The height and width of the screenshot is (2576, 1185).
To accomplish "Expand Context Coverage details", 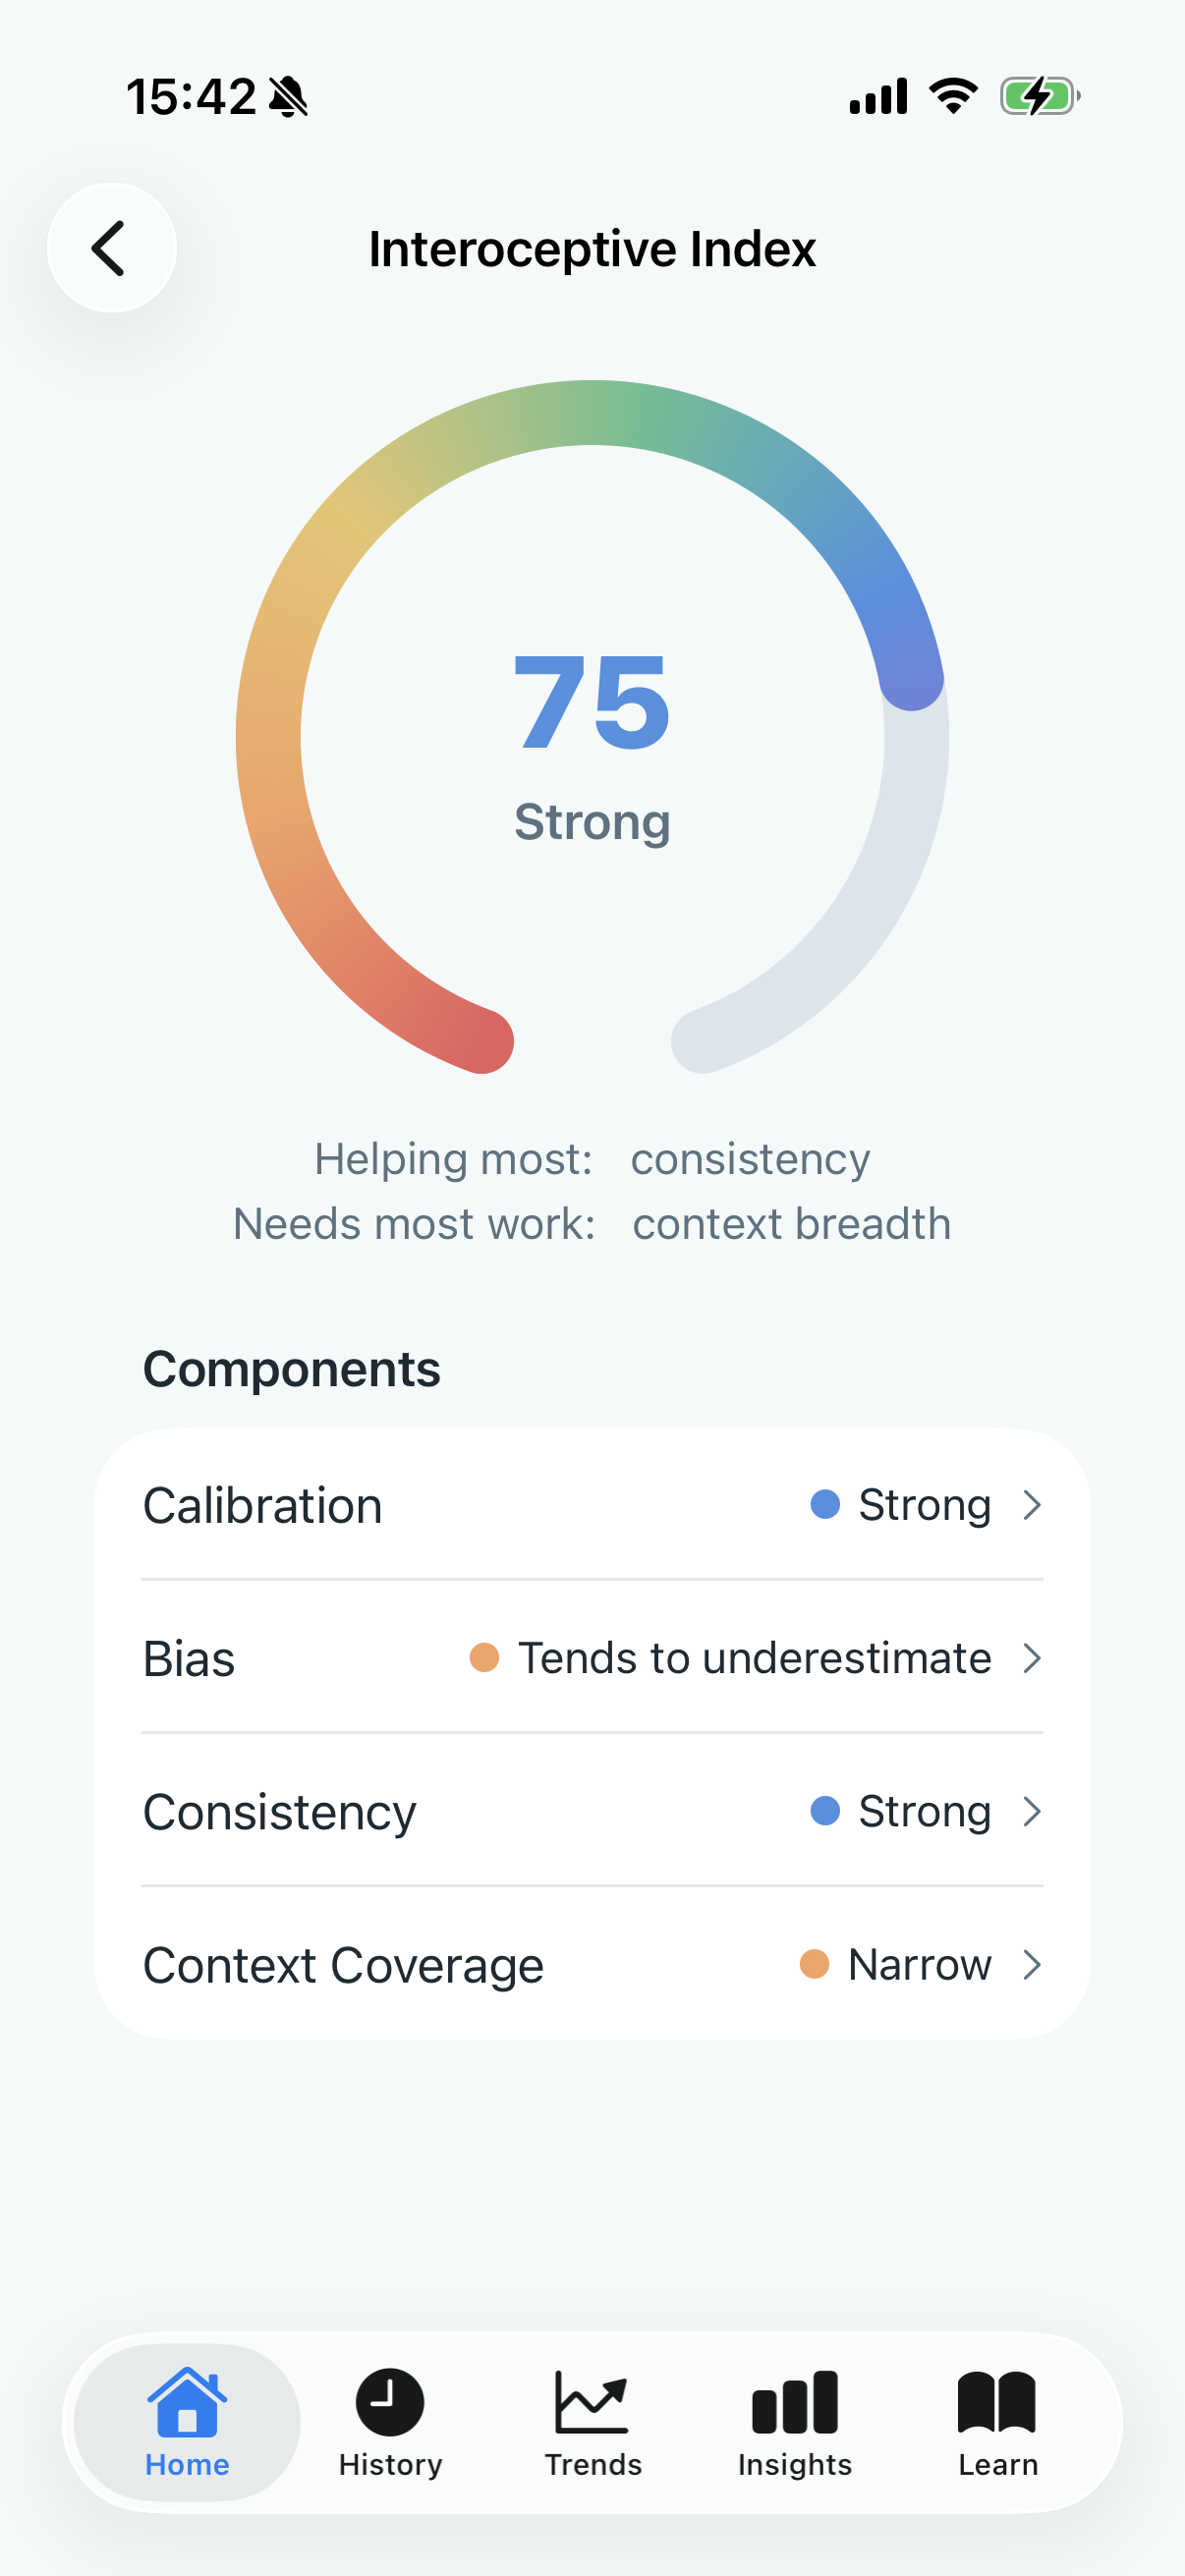I will pos(1033,1964).
